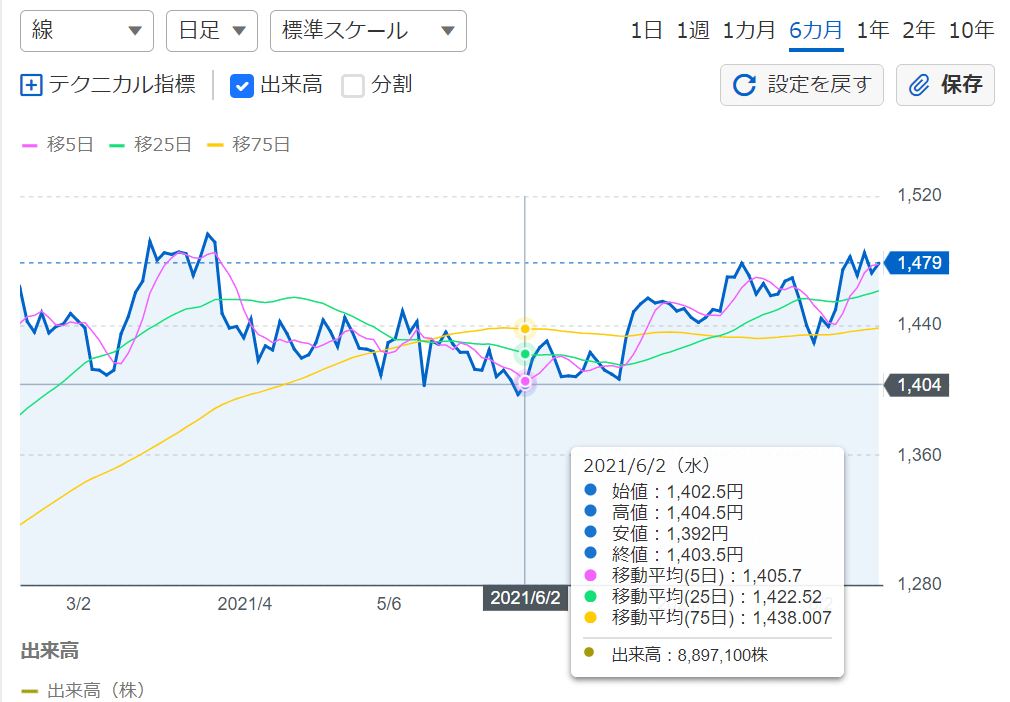
Task: Toggle the 出来高 checkbox off
Action: (241, 85)
